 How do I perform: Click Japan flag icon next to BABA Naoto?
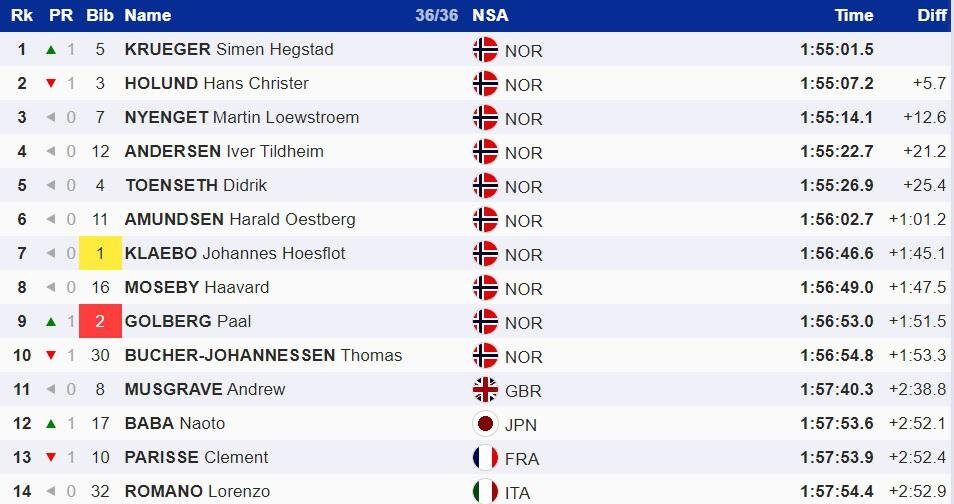pyautogui.click(x=485, y=424)
